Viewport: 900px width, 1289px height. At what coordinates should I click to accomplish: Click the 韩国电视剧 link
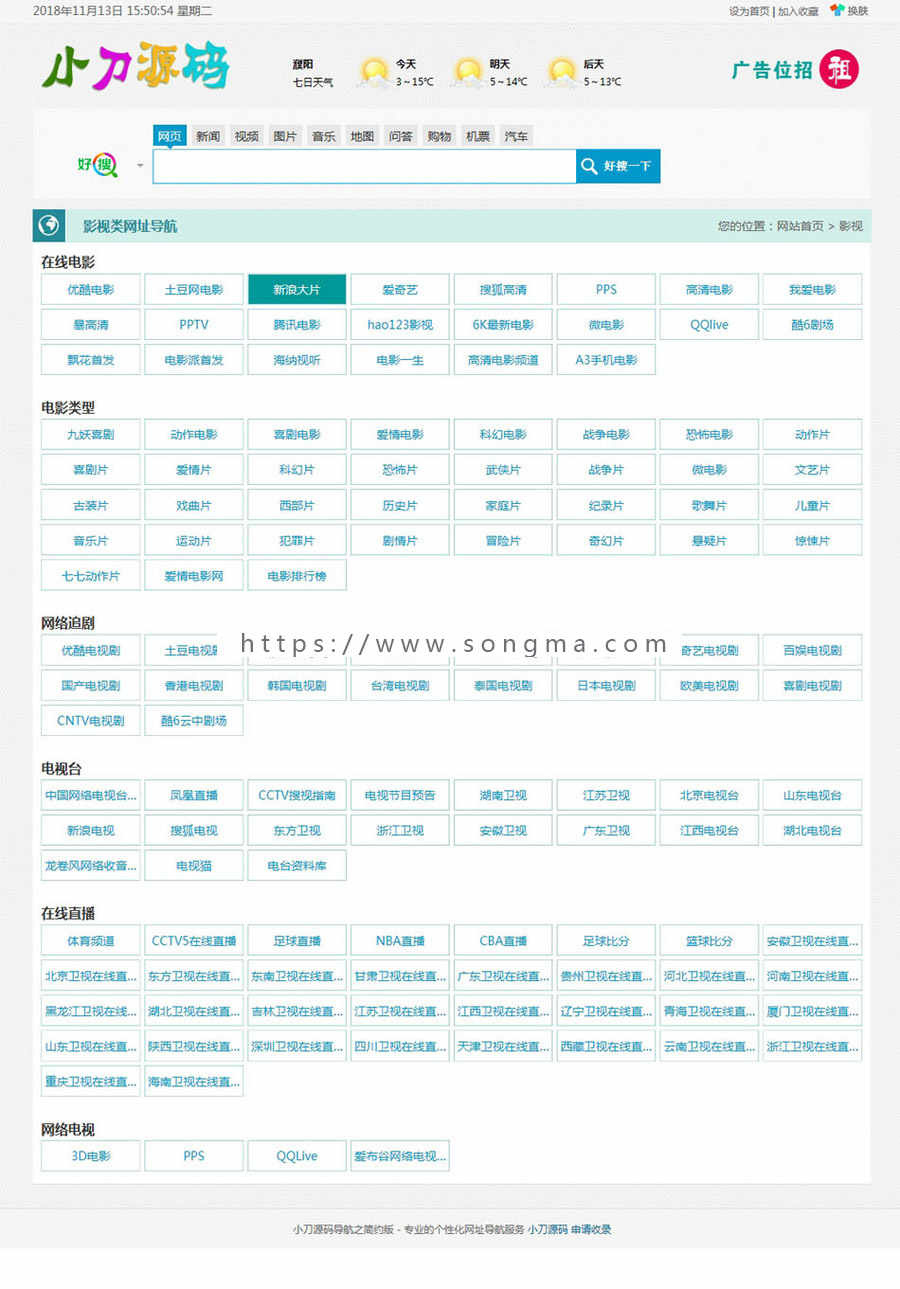click(297, 685)
